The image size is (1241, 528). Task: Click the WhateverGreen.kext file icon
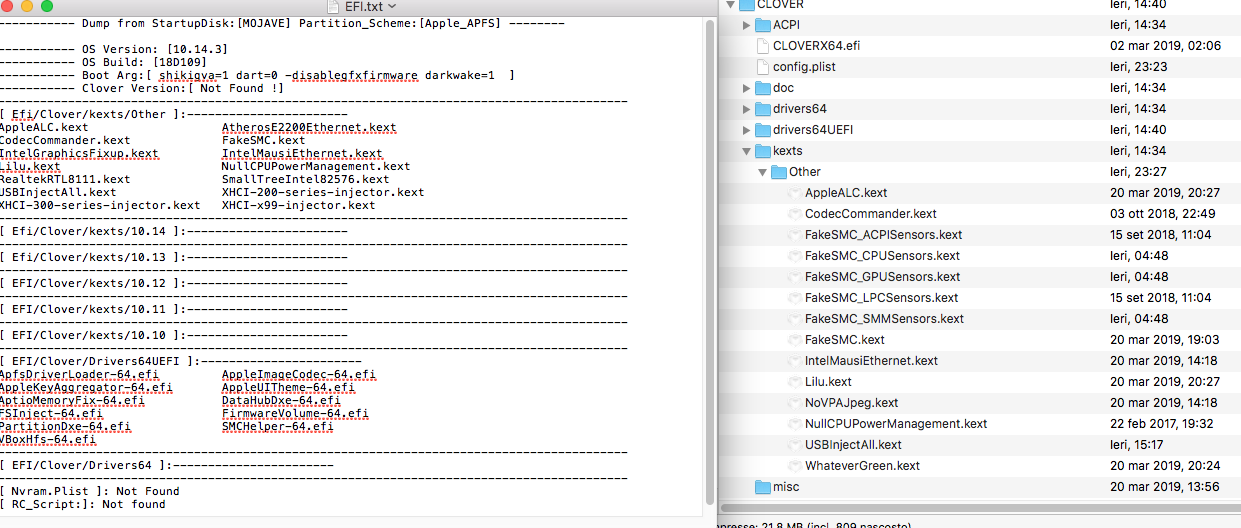pyautogui.click(x=794, y=466)
